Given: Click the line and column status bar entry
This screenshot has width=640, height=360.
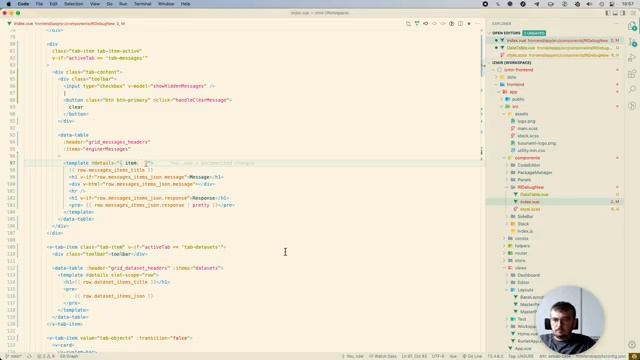Looking at the screenshot, I should 414,356.
